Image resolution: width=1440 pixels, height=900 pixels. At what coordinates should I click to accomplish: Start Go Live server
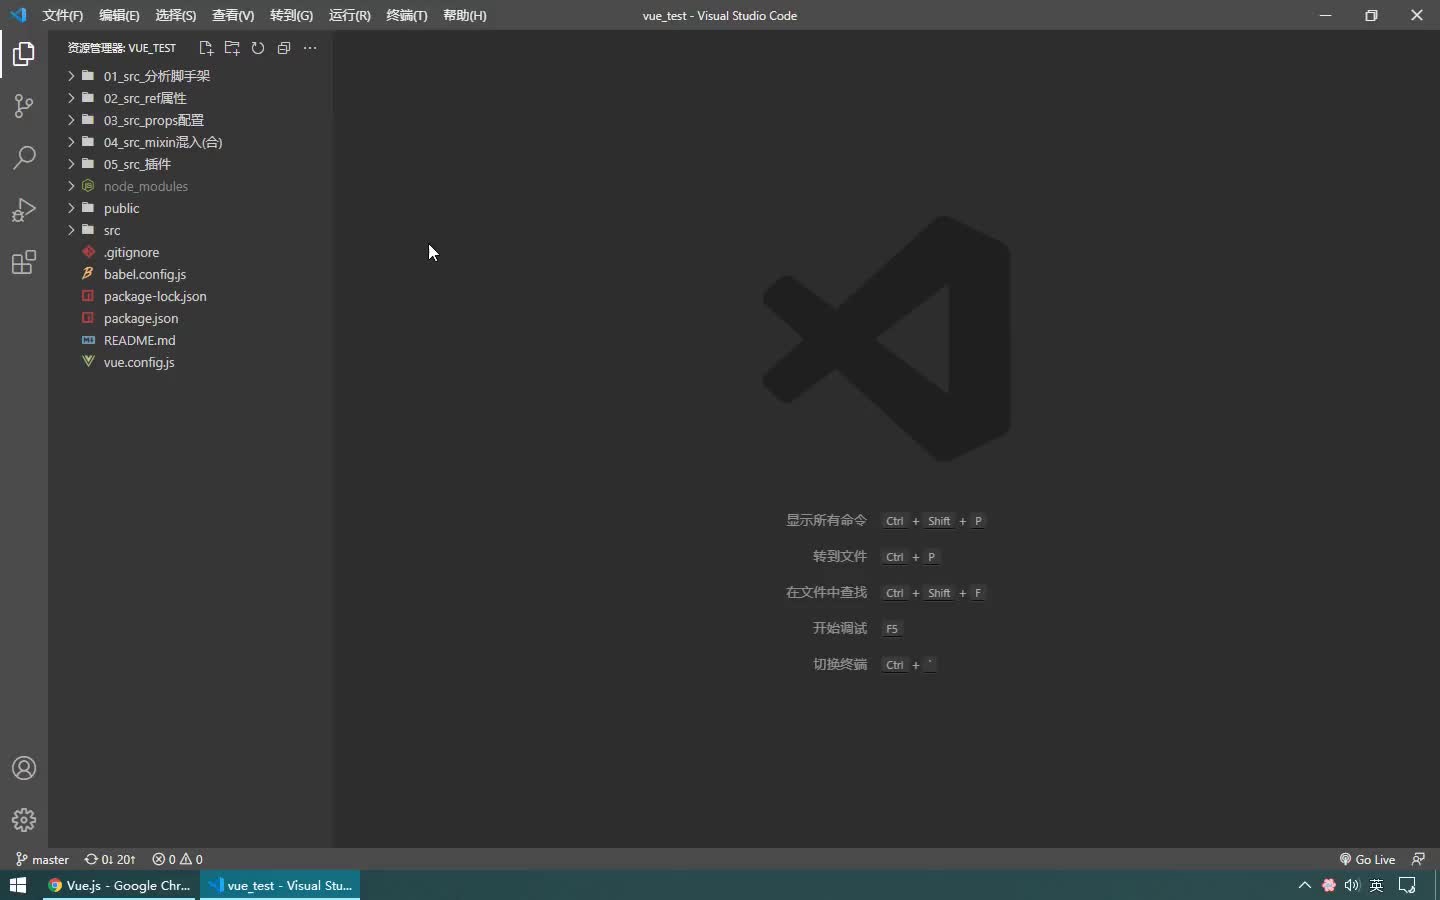click(x=1367, y=859)
